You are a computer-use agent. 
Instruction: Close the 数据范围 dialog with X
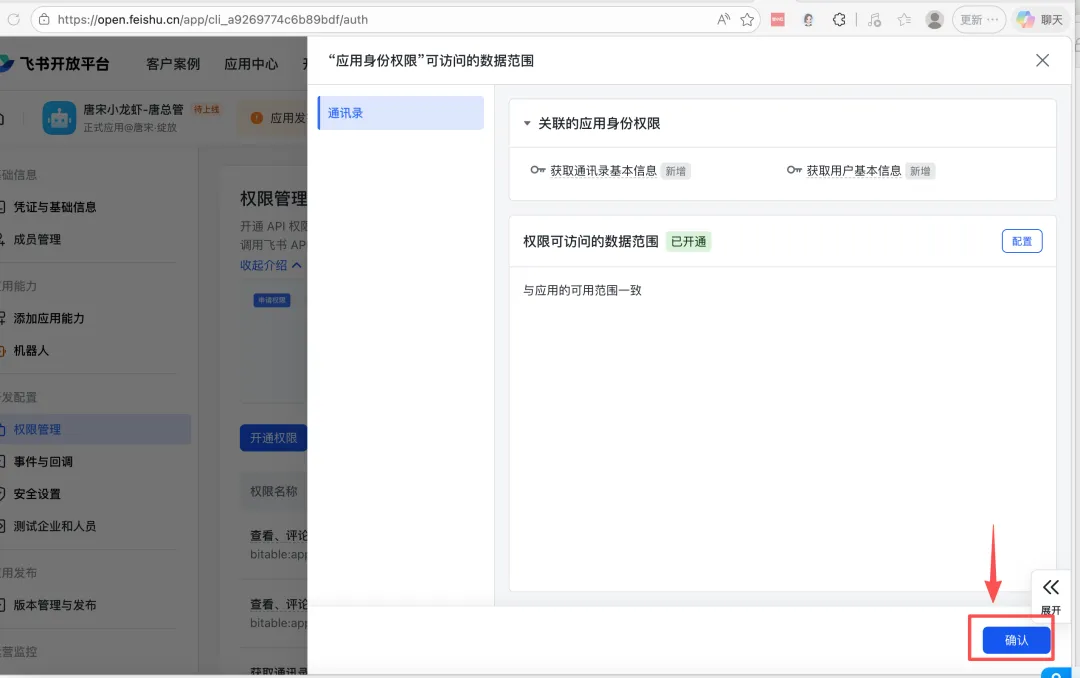pos(1042,60)
